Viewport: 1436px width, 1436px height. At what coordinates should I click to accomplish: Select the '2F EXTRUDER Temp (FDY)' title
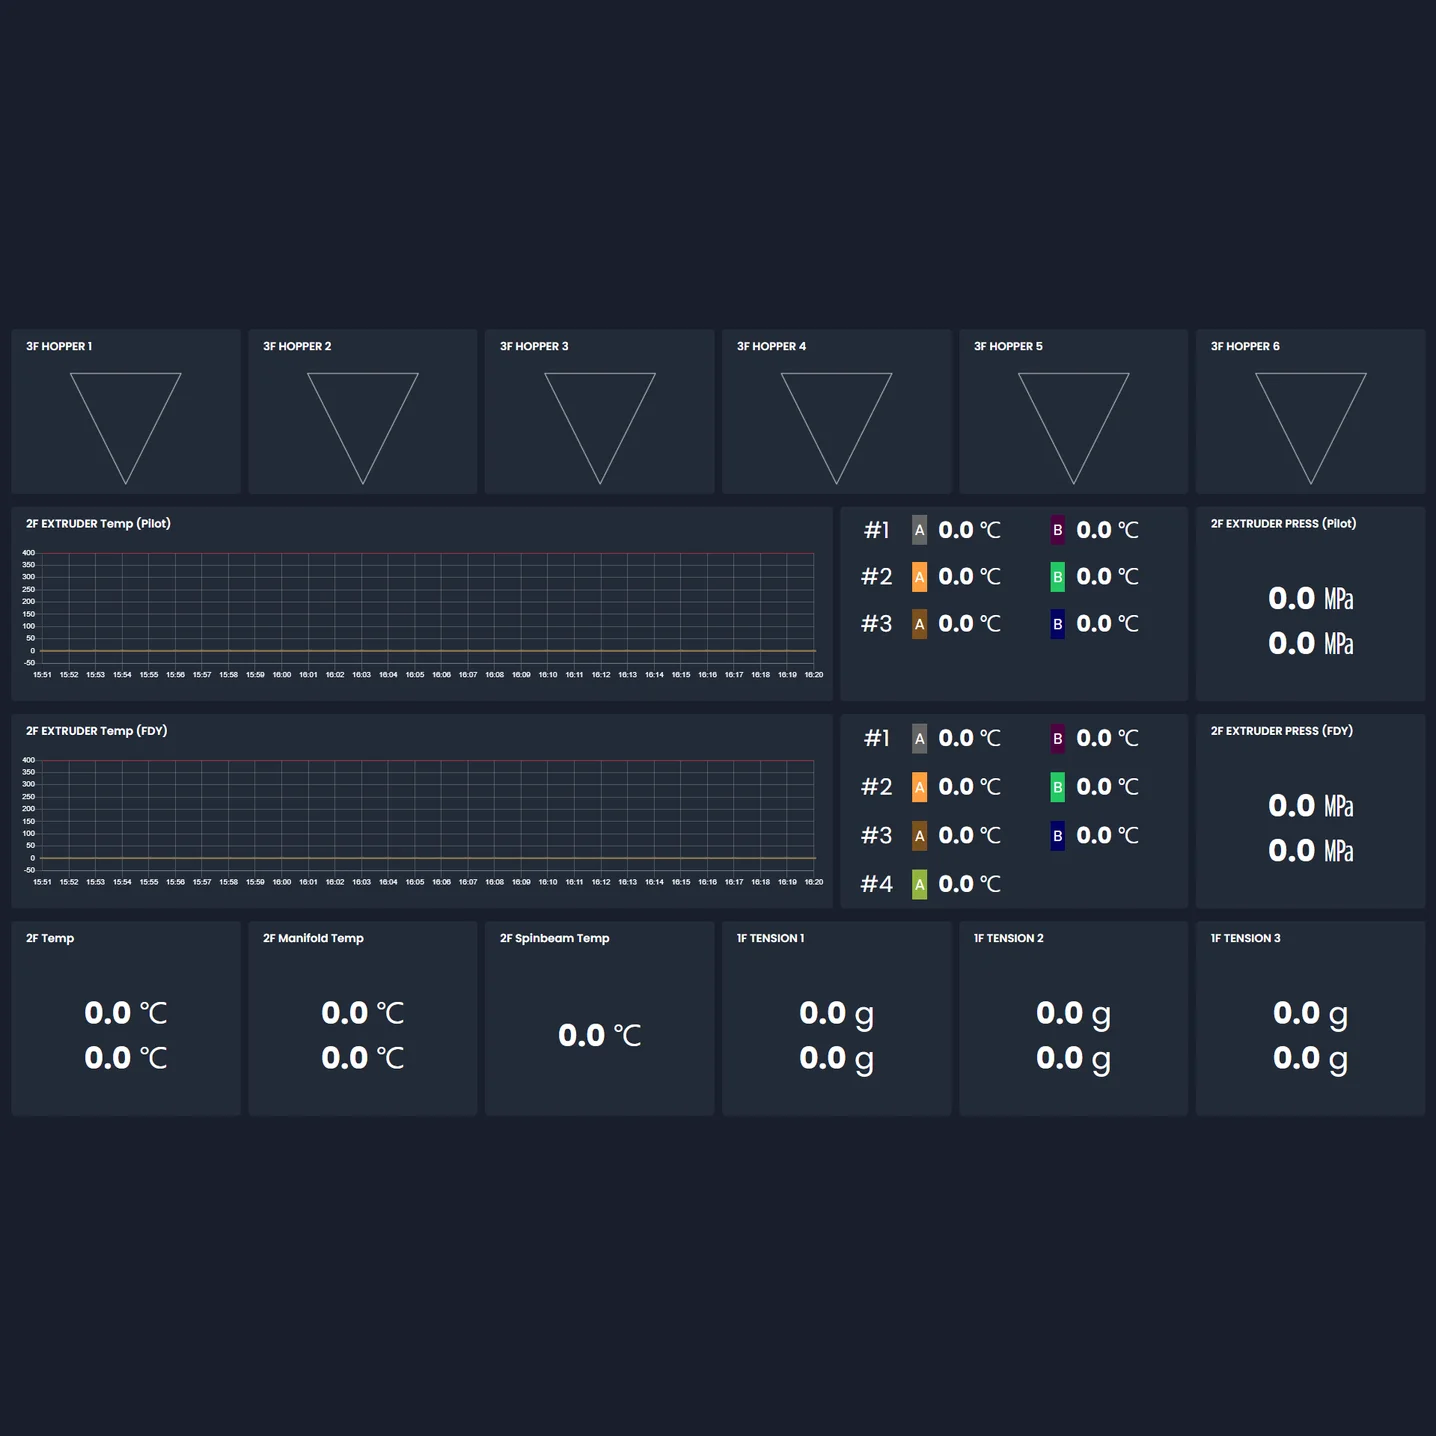click(x=97, y=731)
